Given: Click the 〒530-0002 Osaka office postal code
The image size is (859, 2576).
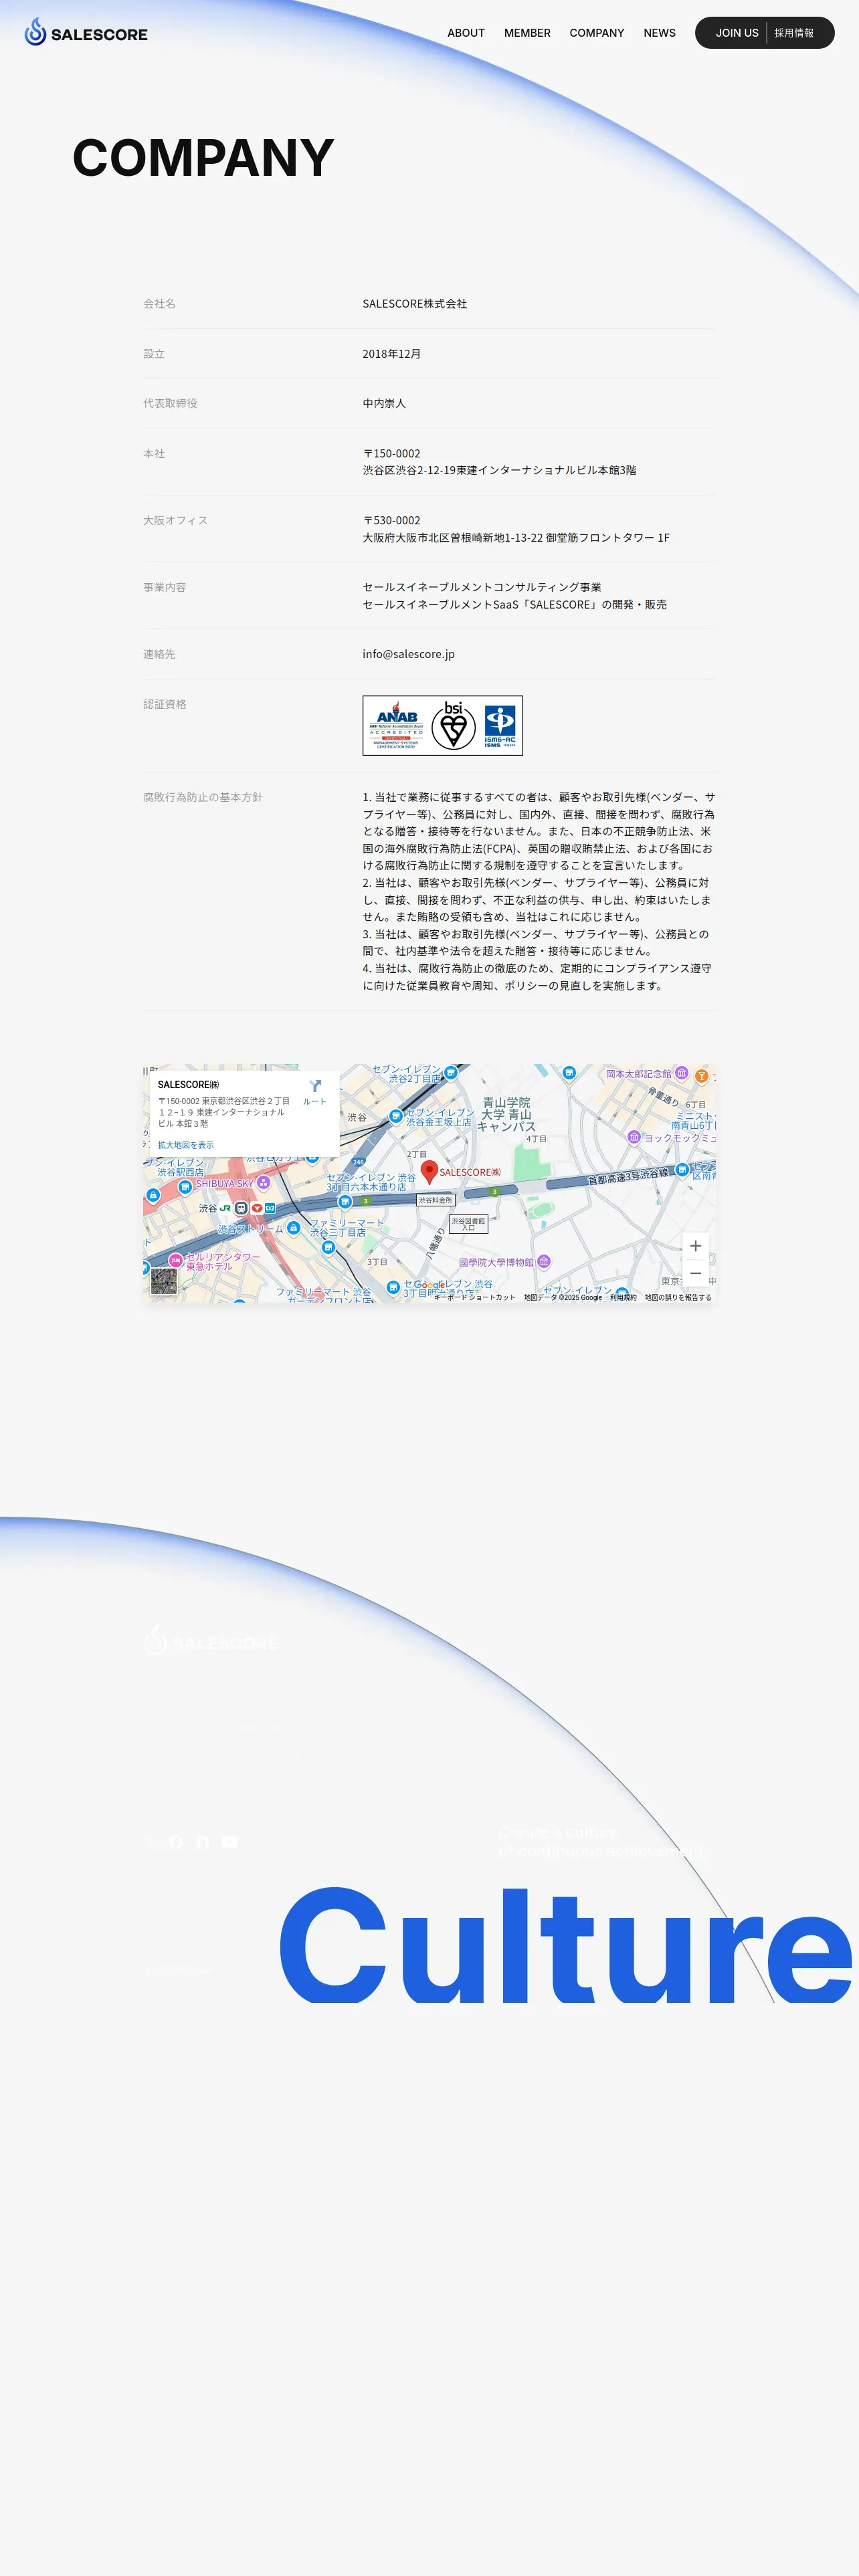Looking at the screenshot, I should (x=392, y=521).
